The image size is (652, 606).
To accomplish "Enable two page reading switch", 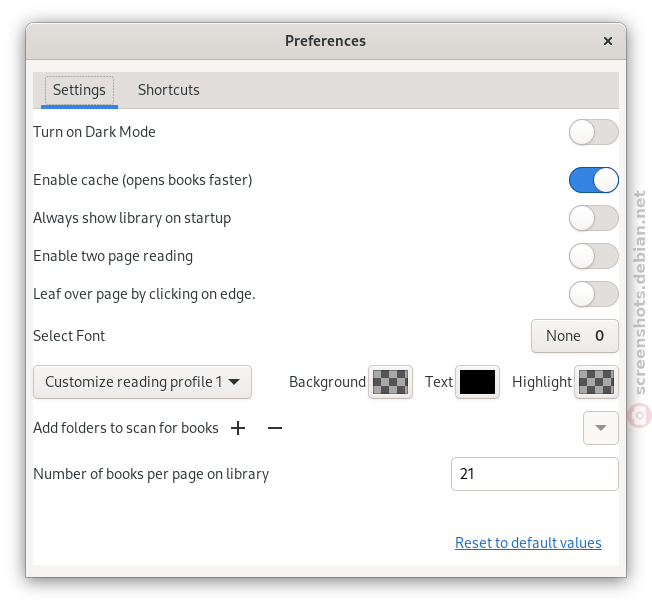I will pyautogui.click(x=593, y=256).
